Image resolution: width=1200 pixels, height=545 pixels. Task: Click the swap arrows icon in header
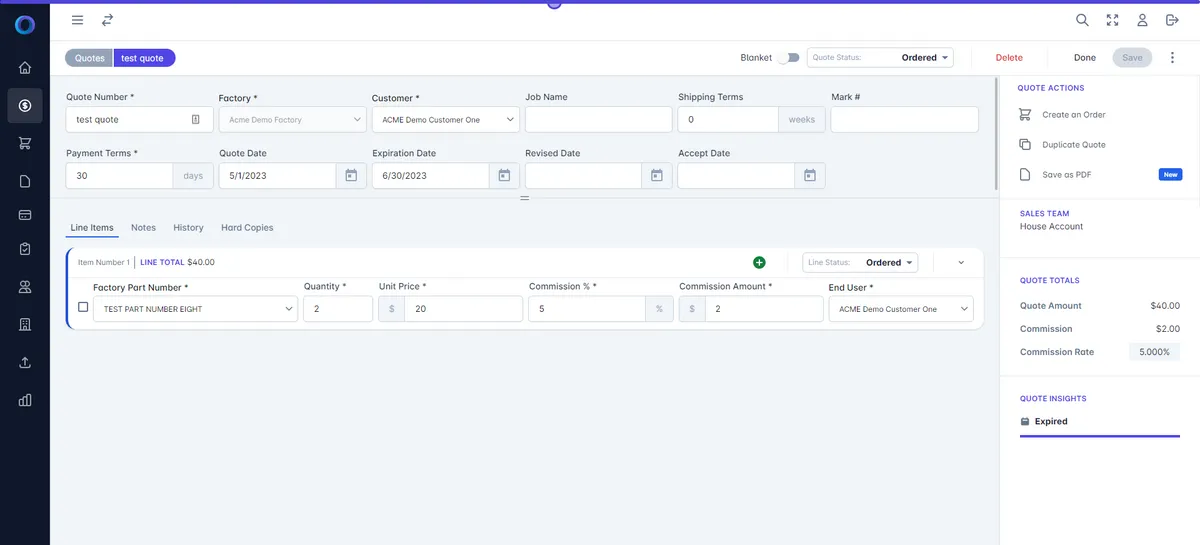coord(108,20)
